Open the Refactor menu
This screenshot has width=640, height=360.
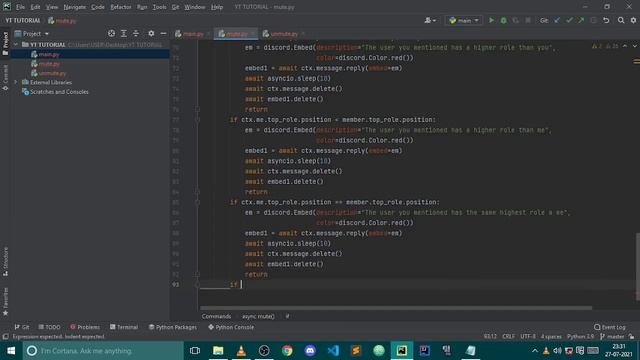point(121,7)
